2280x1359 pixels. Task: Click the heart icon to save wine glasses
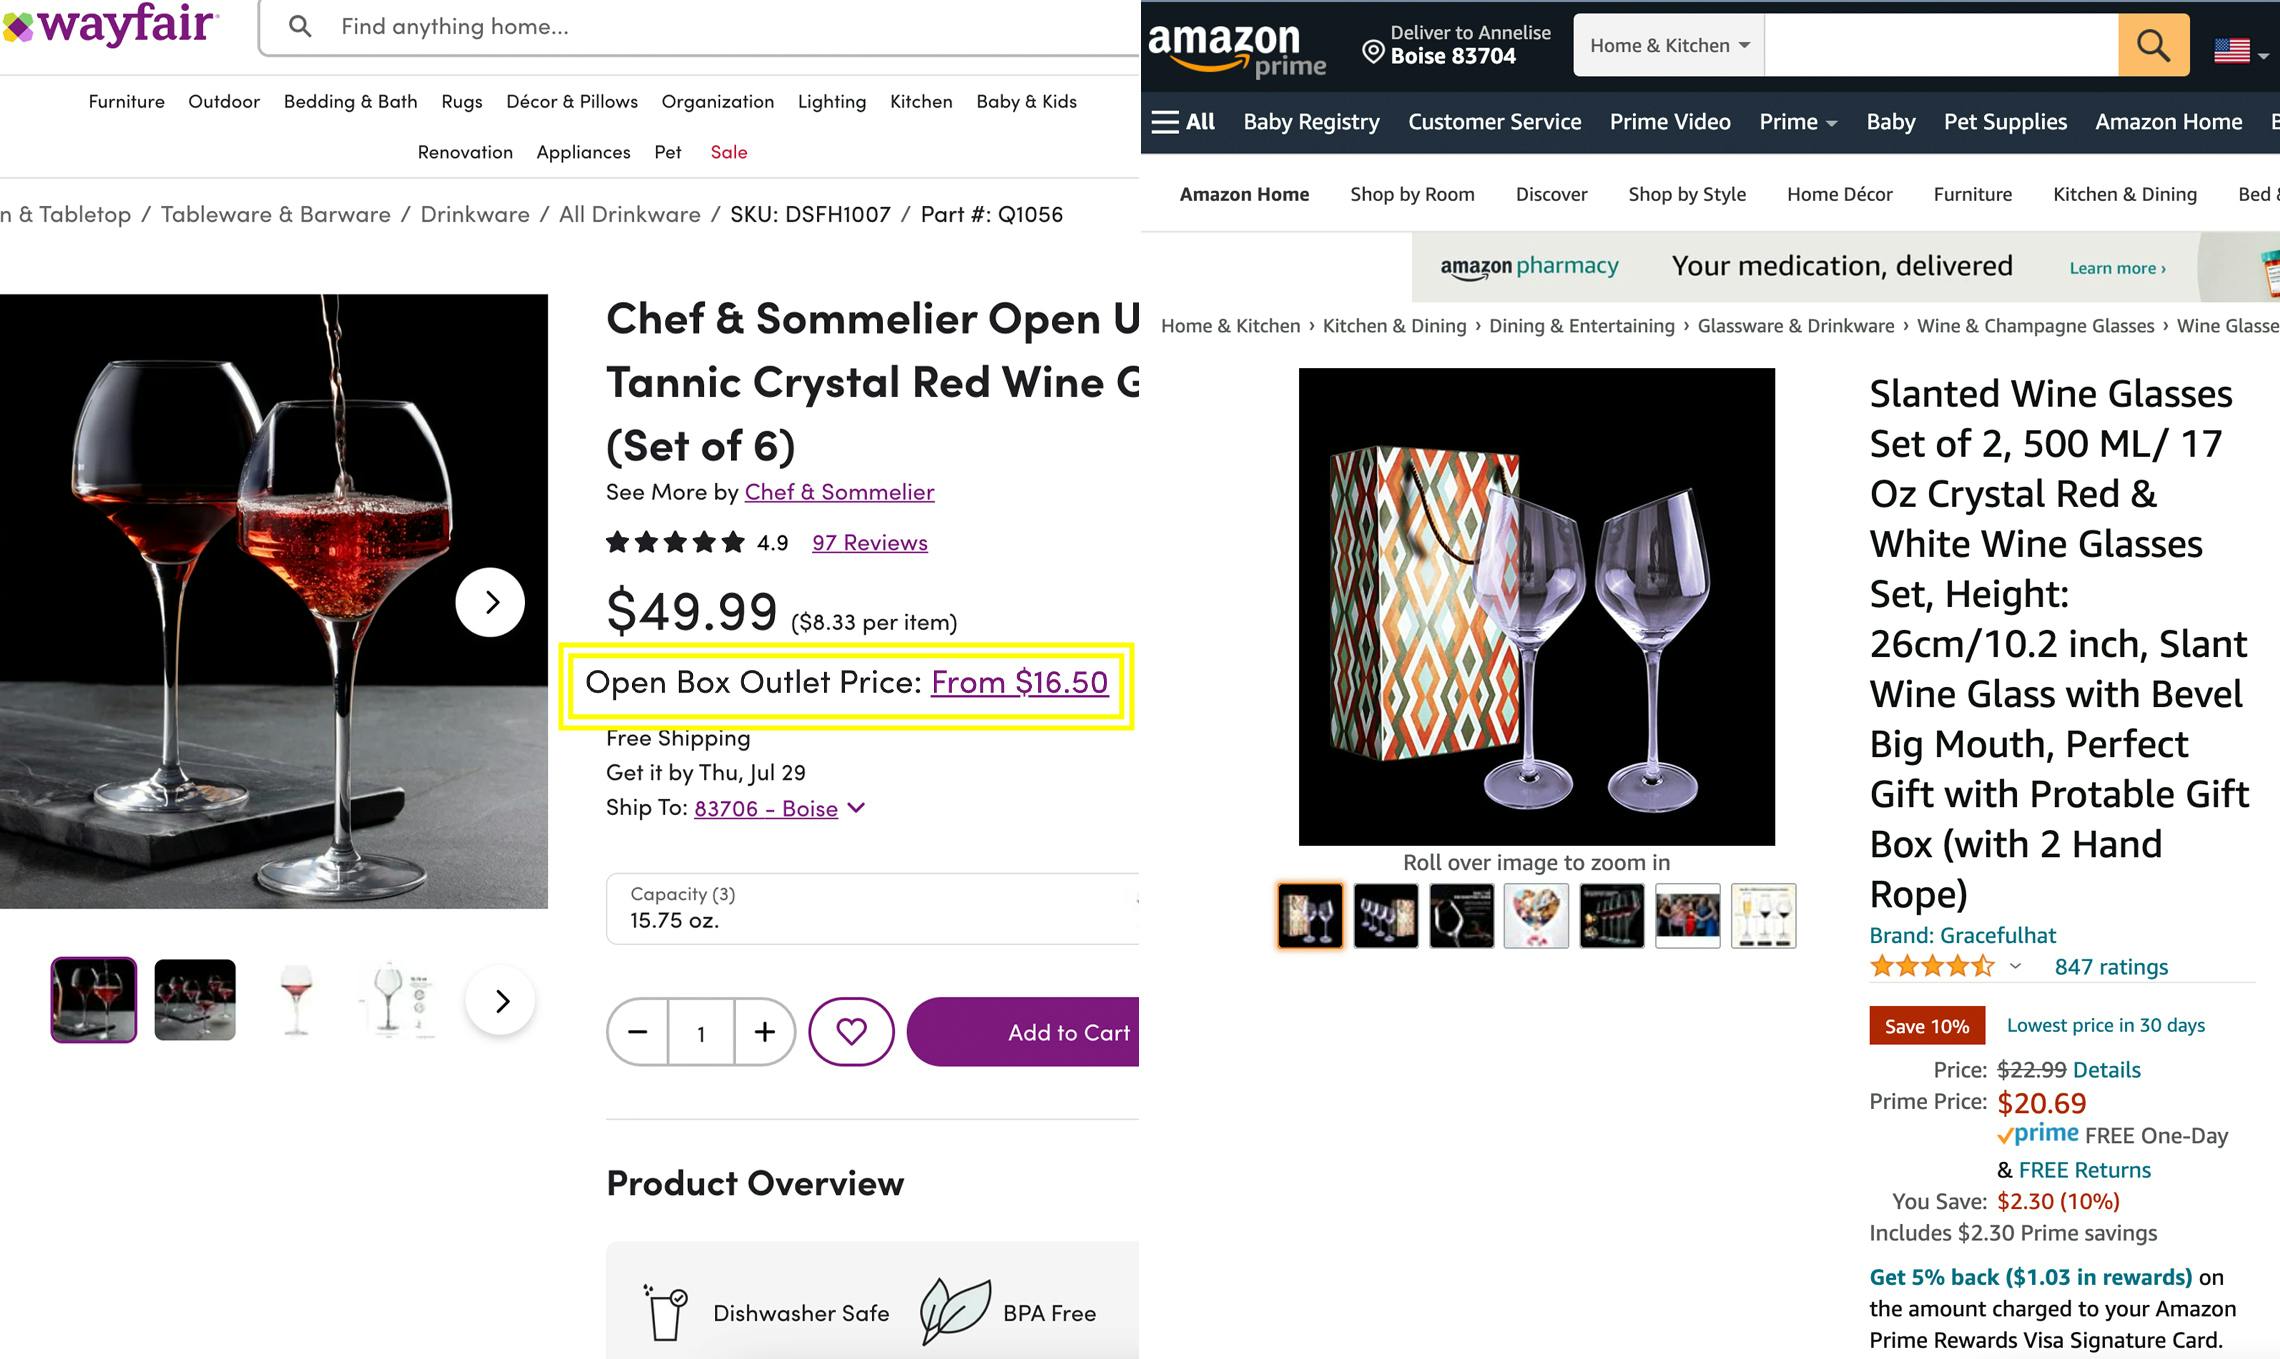pyautogui.click(x=851, y=1031)
